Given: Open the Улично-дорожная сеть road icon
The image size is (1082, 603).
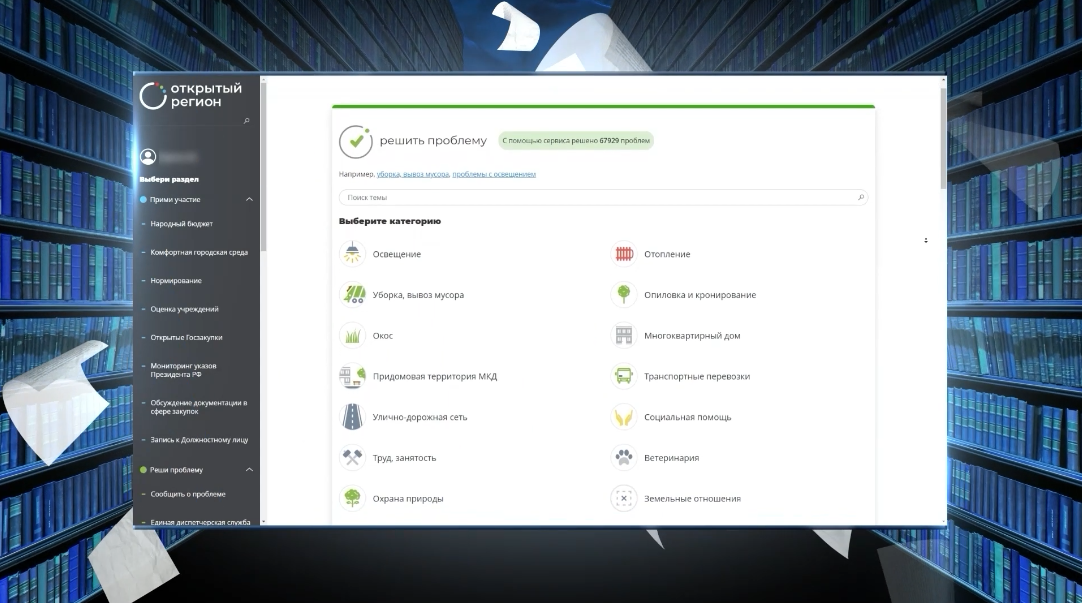Looking at the screenshot, I should coord(351,417).
